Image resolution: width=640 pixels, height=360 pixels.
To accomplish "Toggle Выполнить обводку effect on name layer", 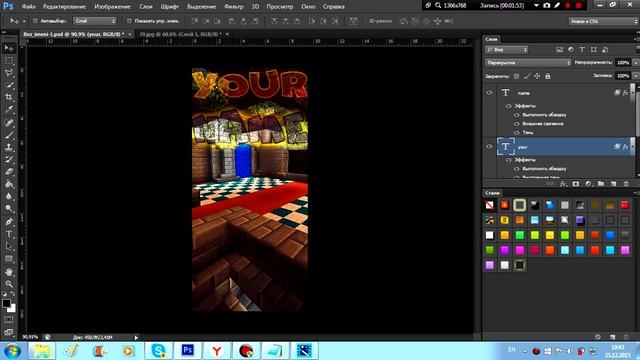I will (x=517, y=115).
